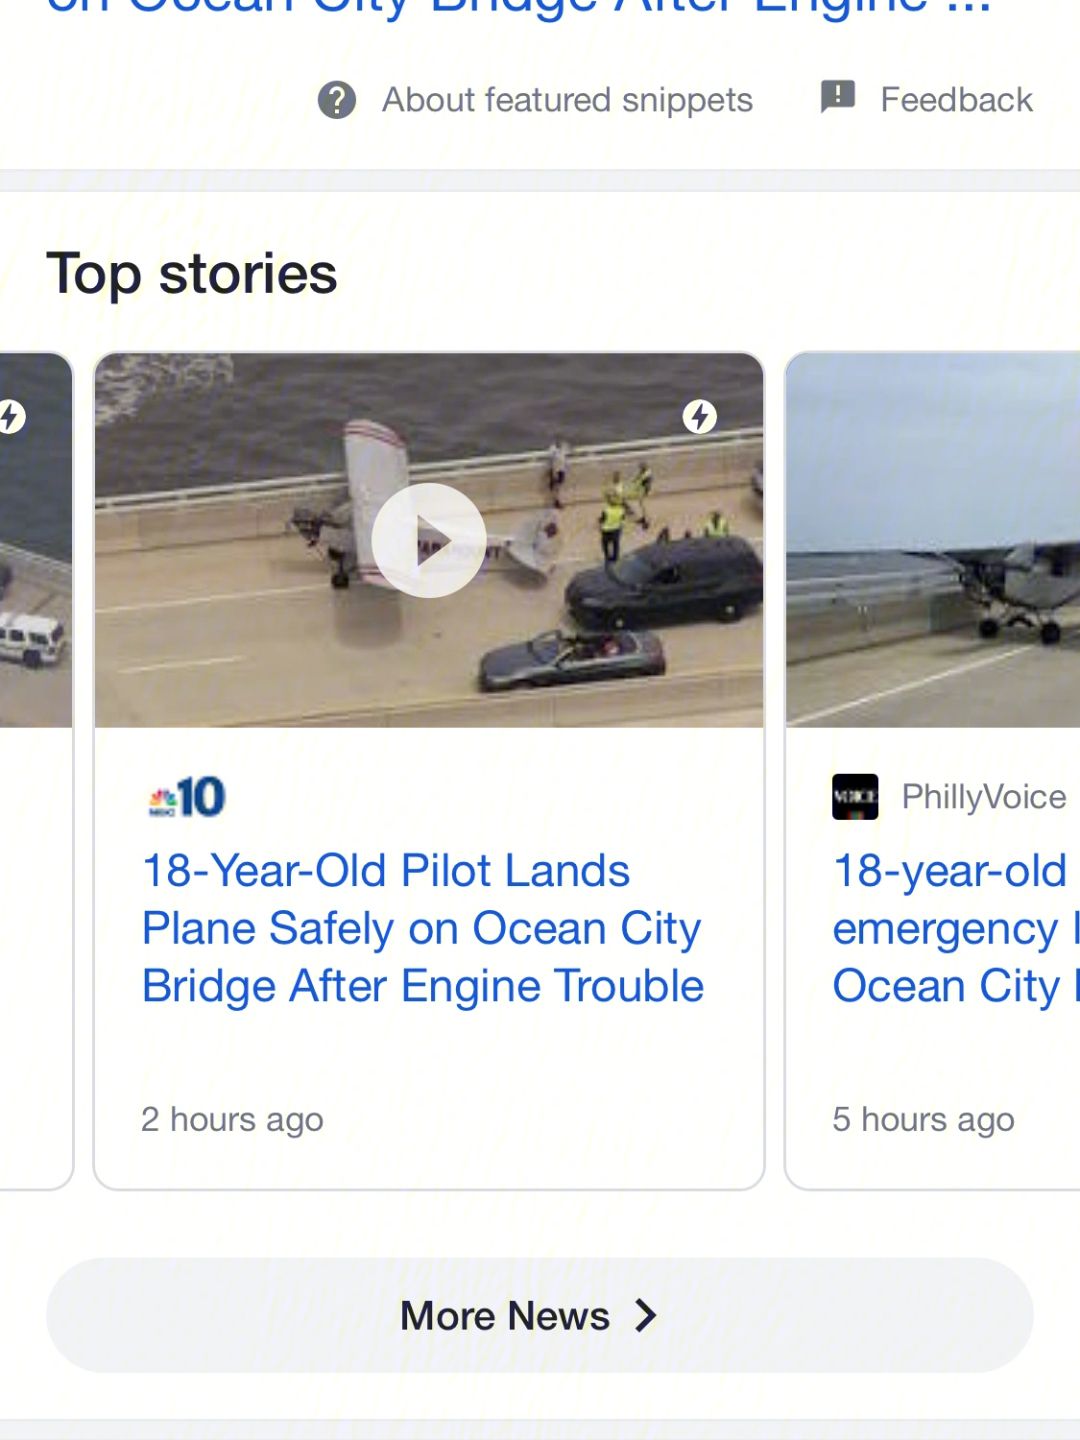Open 18-Year-Old Pilot Lands Plane headline
The image size is (1080, 1440).
point(423,928)
